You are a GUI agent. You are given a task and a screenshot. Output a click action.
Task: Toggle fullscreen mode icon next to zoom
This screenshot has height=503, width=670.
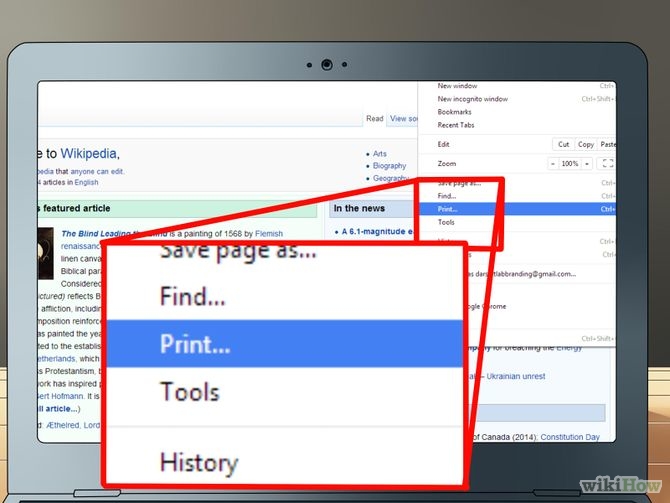[x=607, y=163]
